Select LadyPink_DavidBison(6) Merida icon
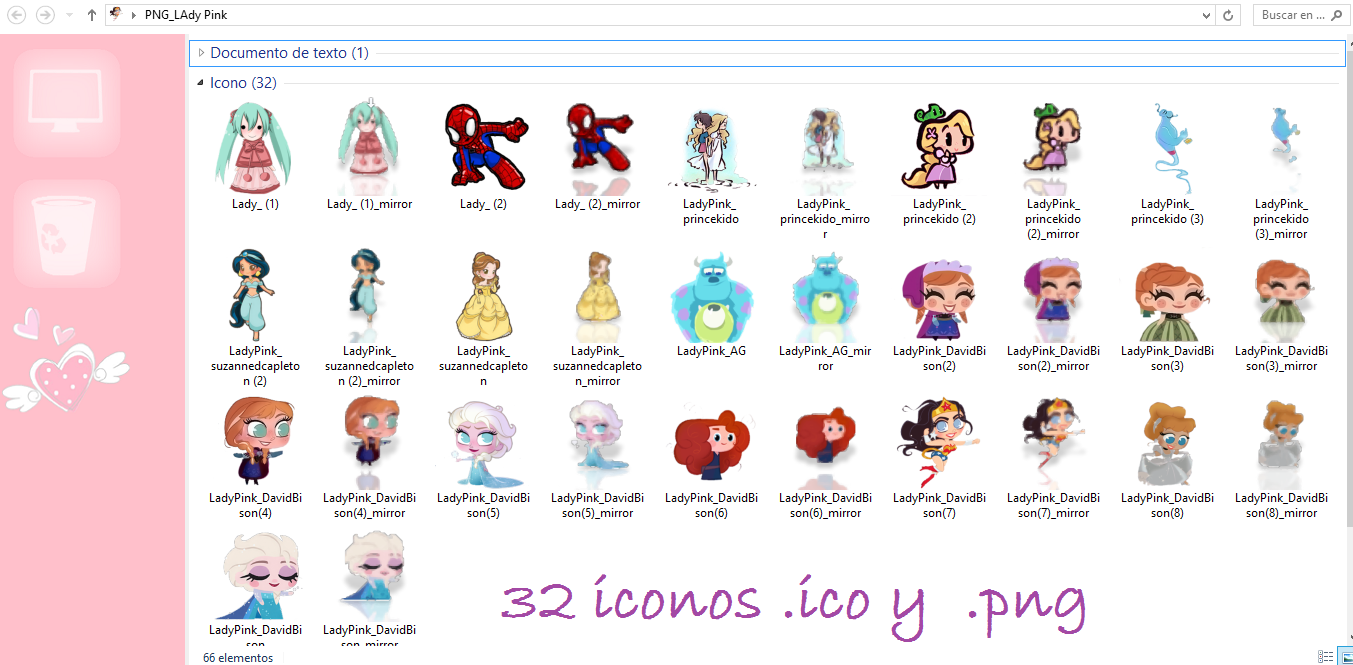 point(712,444)
